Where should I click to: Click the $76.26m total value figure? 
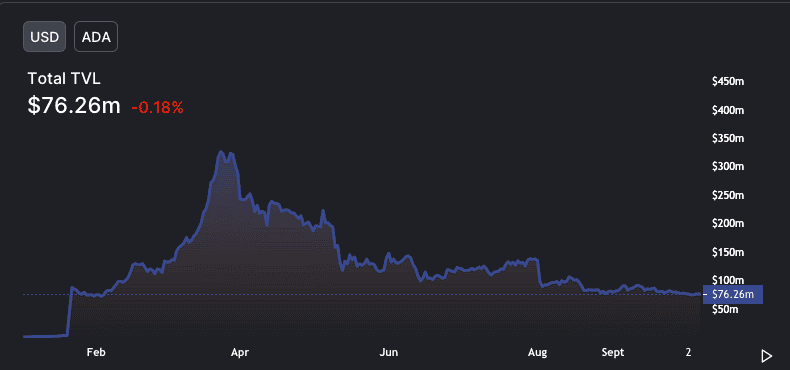coord(74,106)
